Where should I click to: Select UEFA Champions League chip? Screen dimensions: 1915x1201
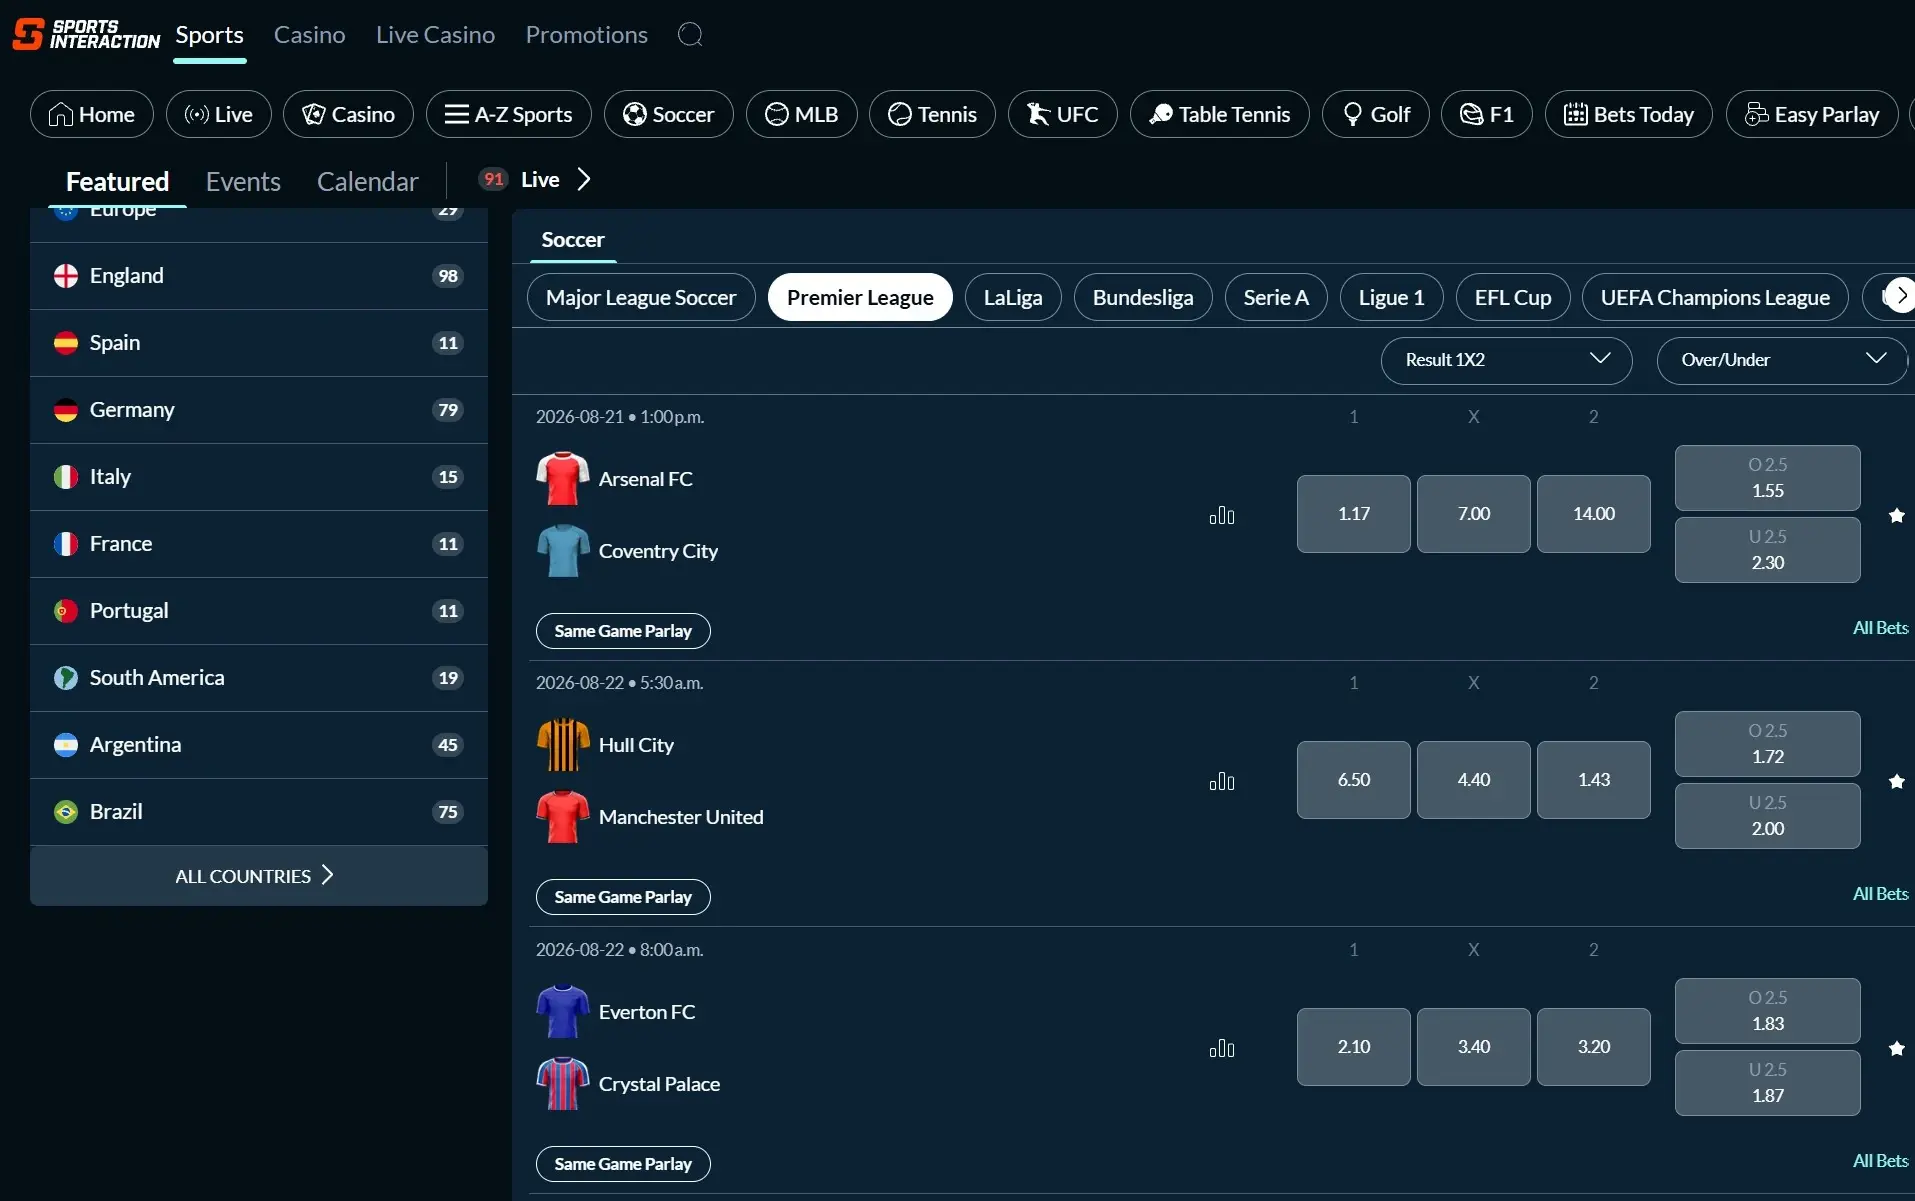pyautogui.click(x=1715, y=297)
